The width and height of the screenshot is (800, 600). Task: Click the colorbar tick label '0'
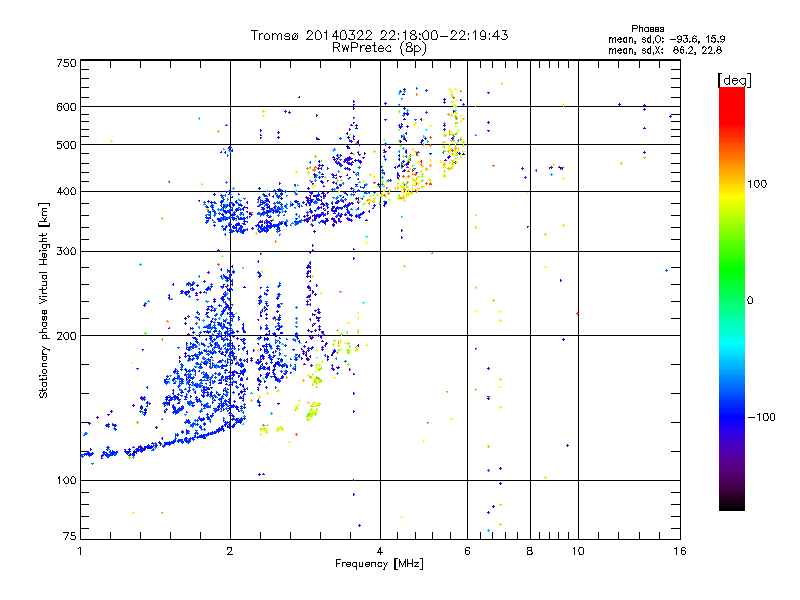coord(750,301)
